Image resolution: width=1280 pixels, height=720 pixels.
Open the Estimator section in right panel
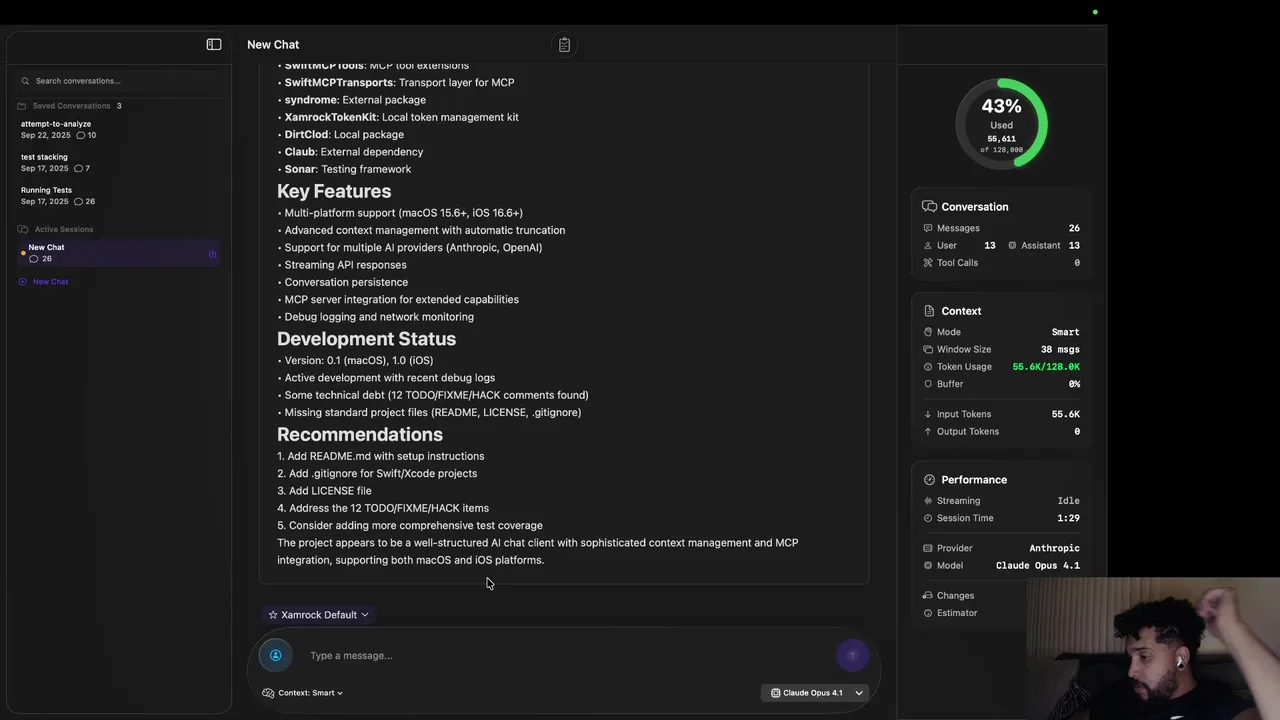[950, 613]
